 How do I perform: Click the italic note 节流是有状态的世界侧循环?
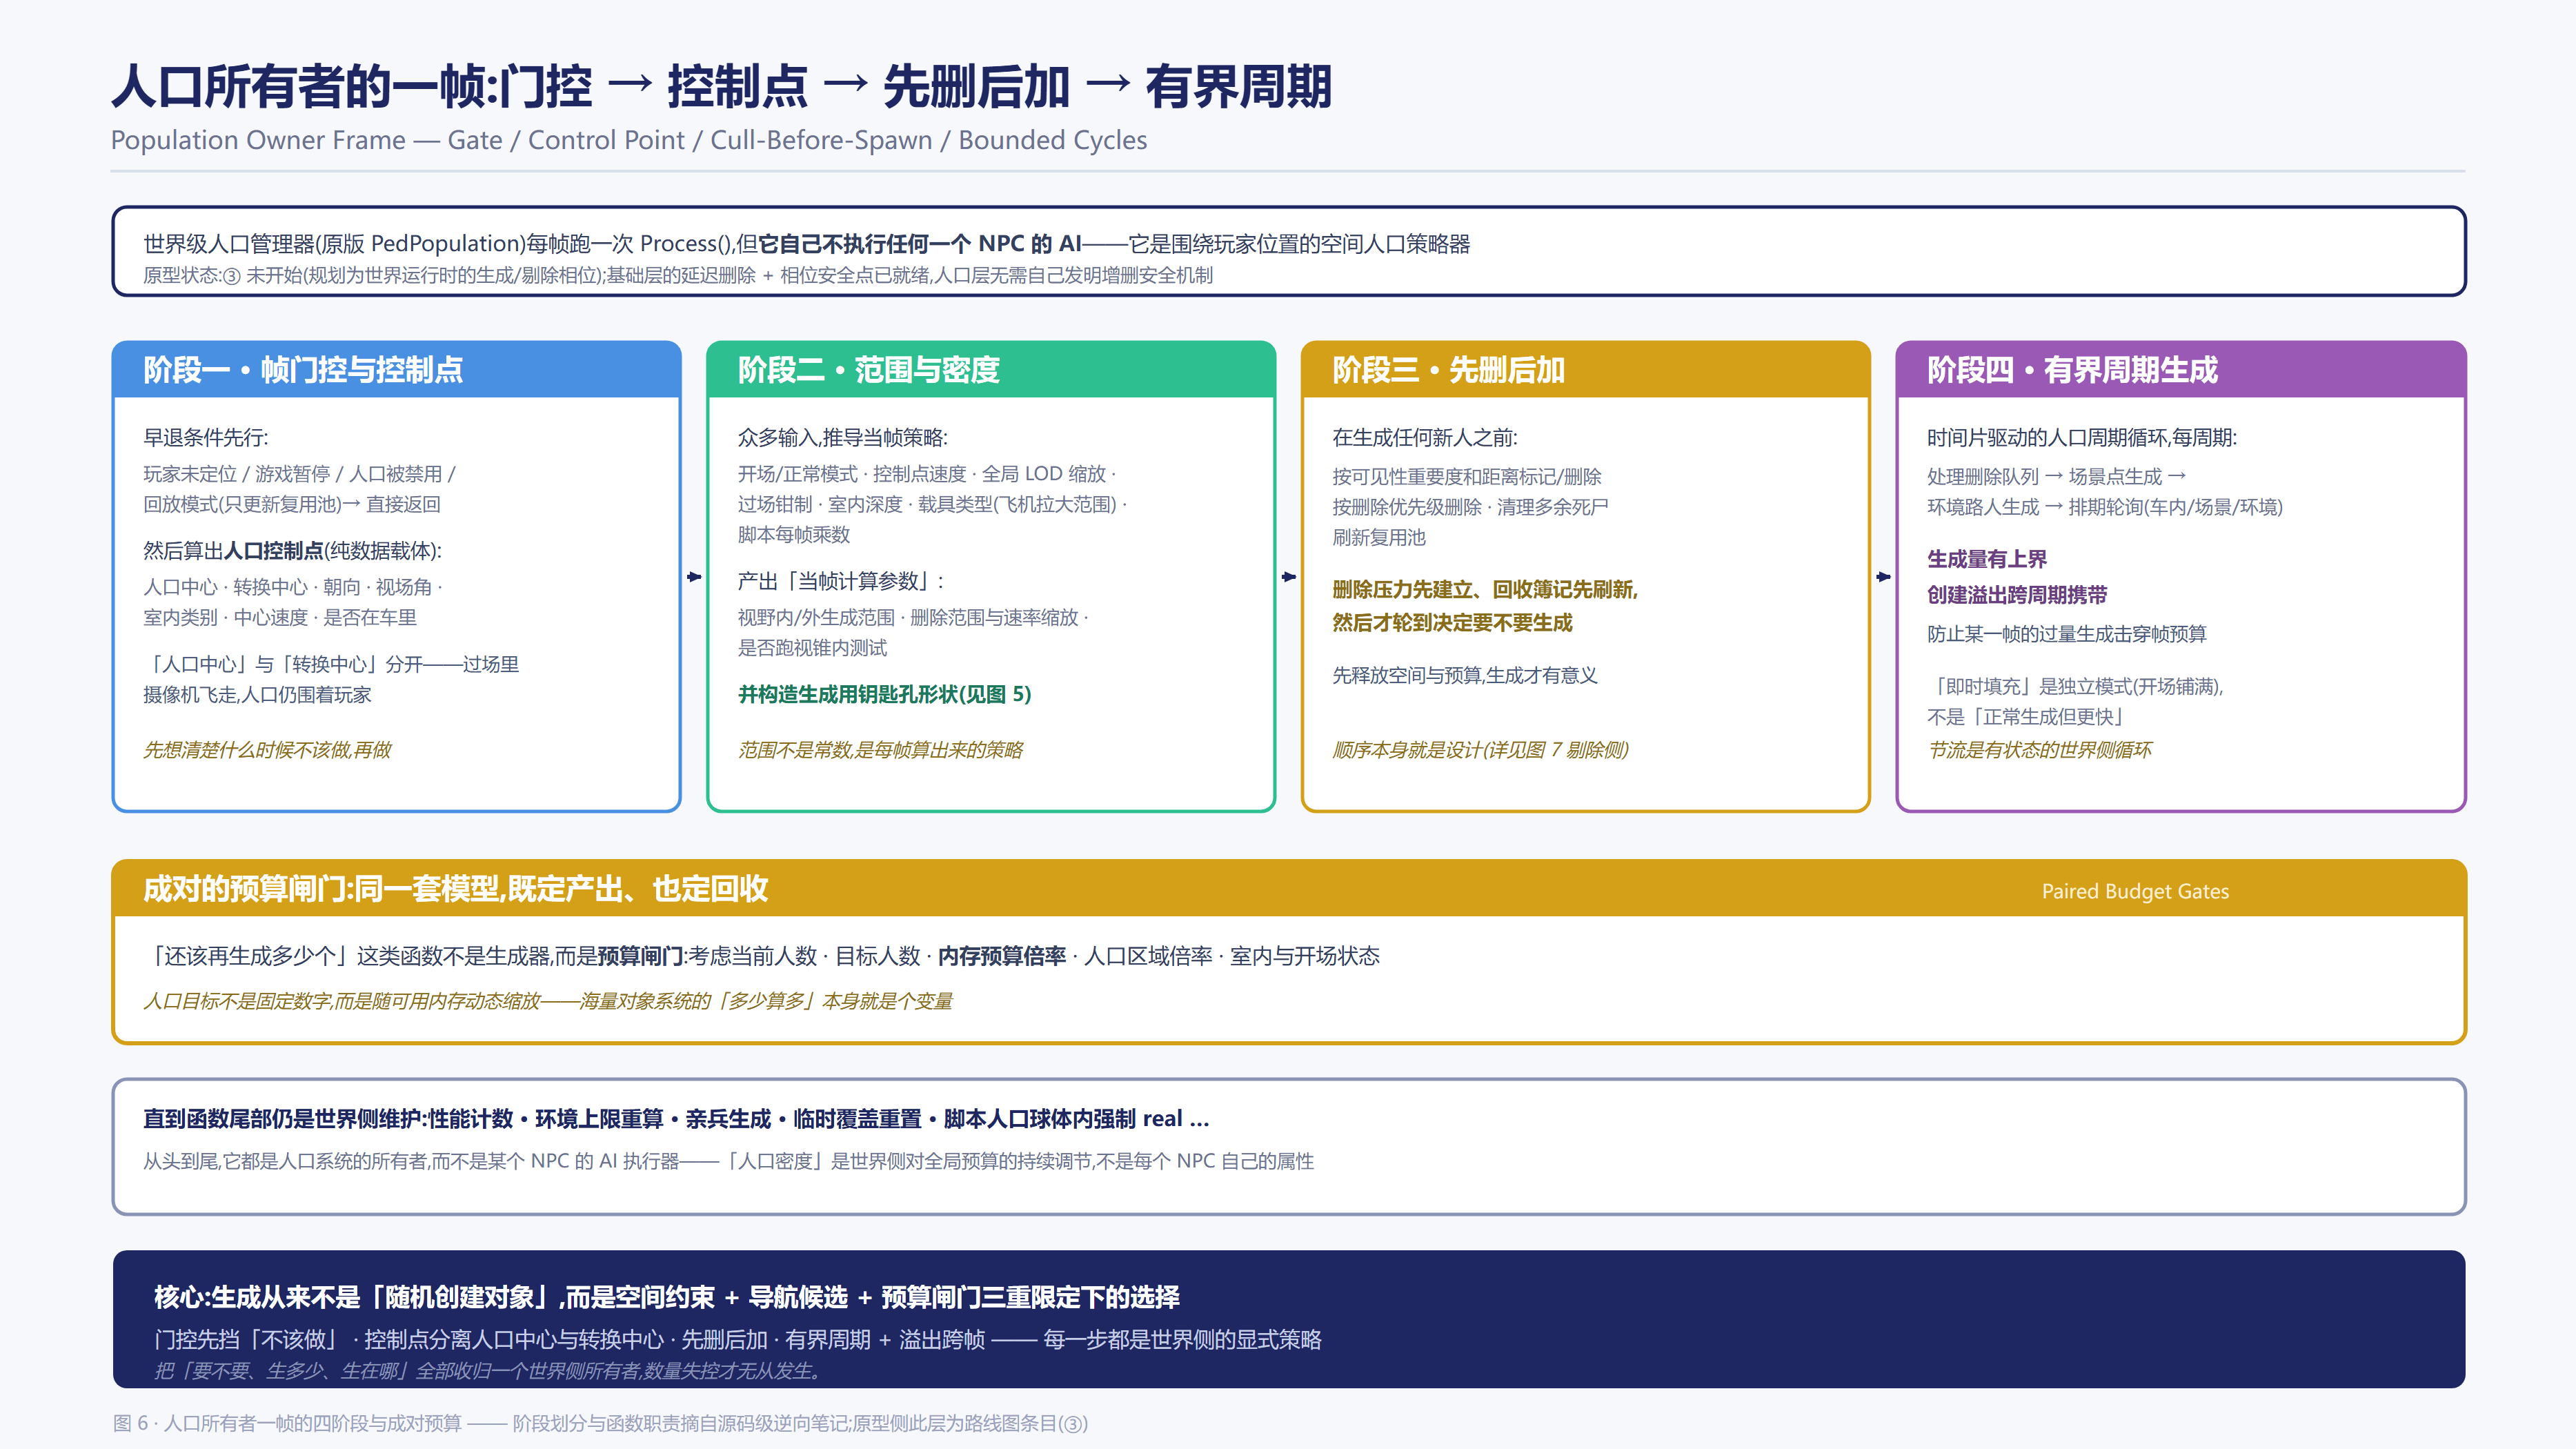click(x=2039, y=750)
